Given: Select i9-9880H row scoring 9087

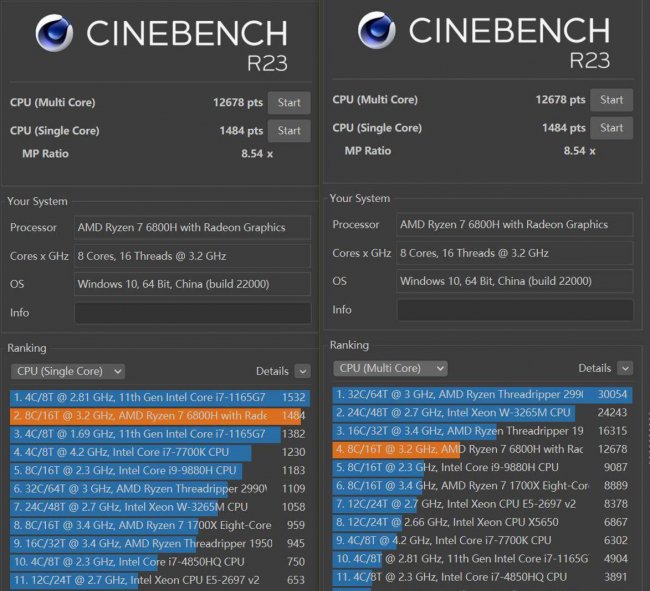Looking at the screenshot, I should click(x=482, y=467).
